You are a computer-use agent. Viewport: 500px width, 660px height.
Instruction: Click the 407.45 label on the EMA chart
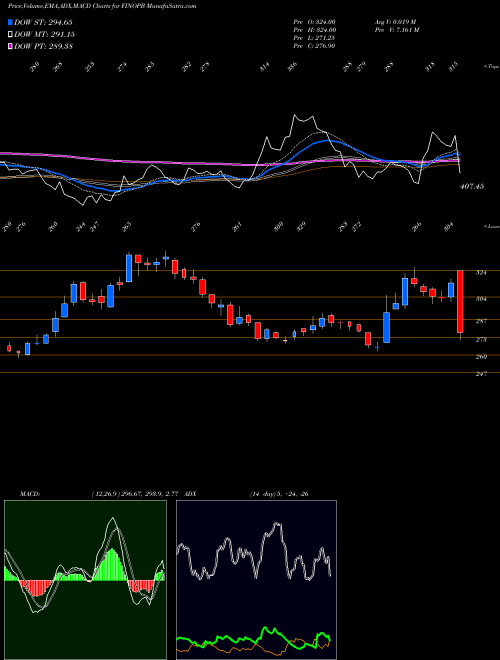click(472, 186)
